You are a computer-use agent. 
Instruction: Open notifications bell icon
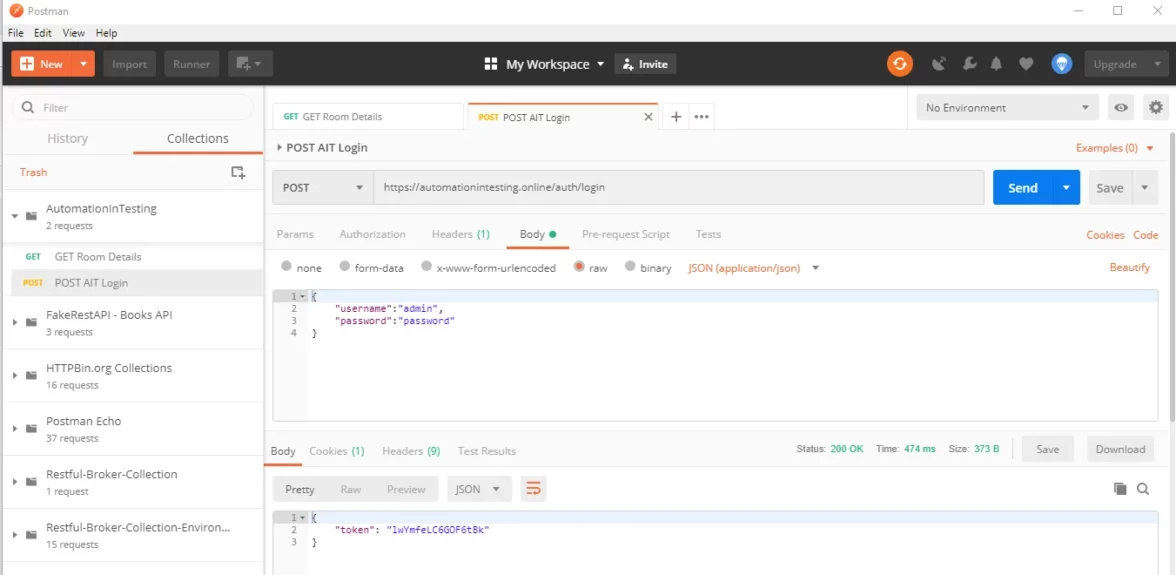996,64
